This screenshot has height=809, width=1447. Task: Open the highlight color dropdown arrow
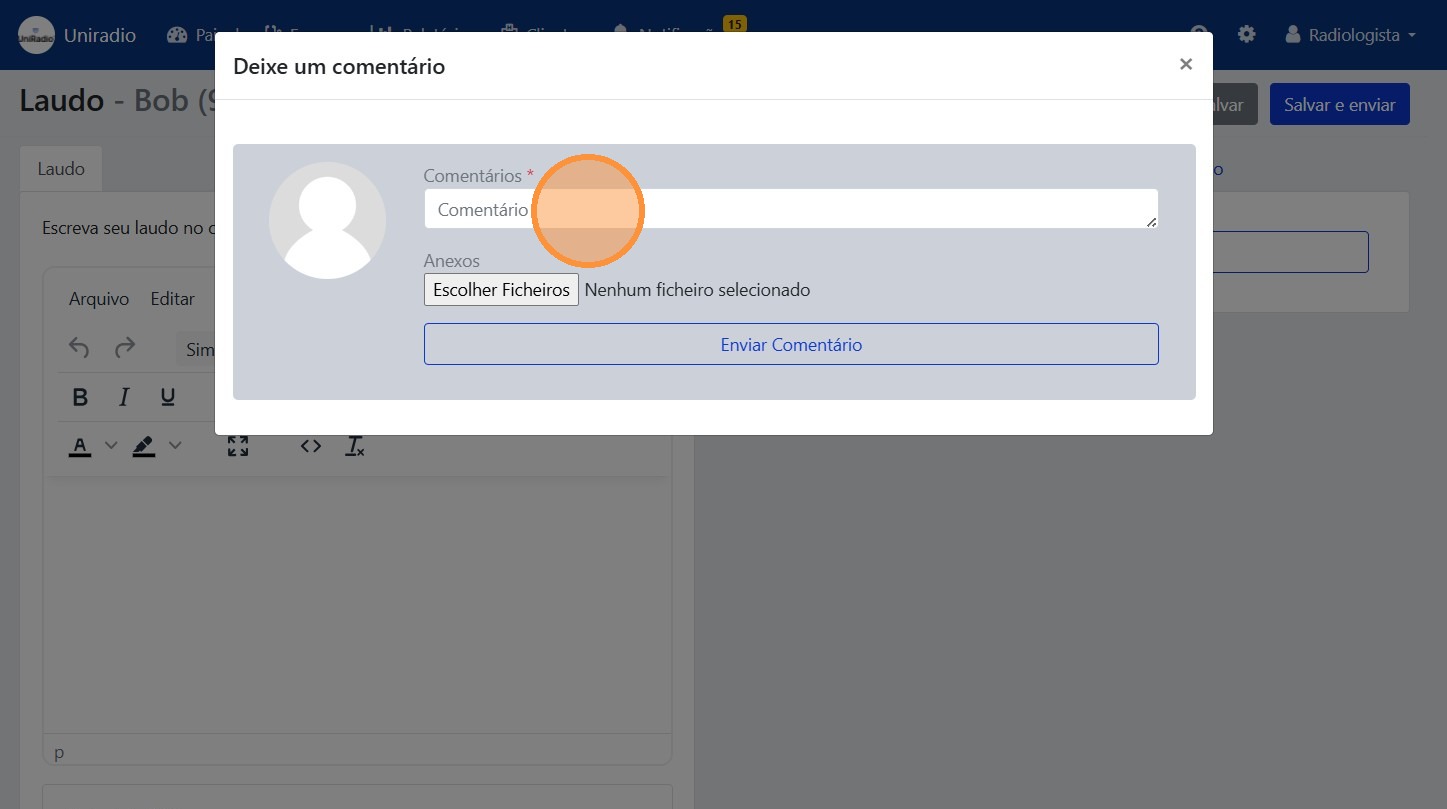(175, 446)
